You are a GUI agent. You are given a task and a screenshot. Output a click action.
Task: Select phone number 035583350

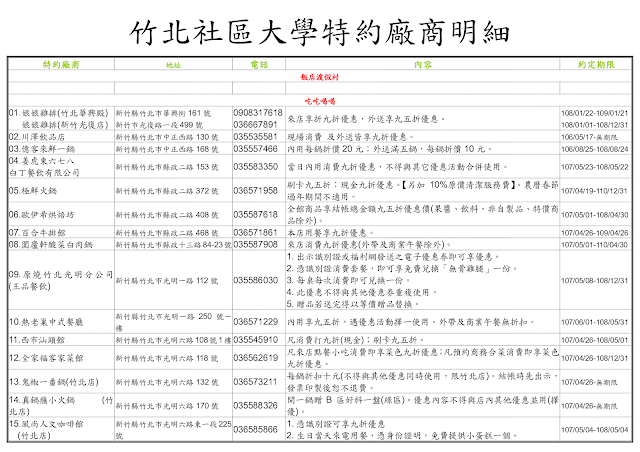[255, 167]
